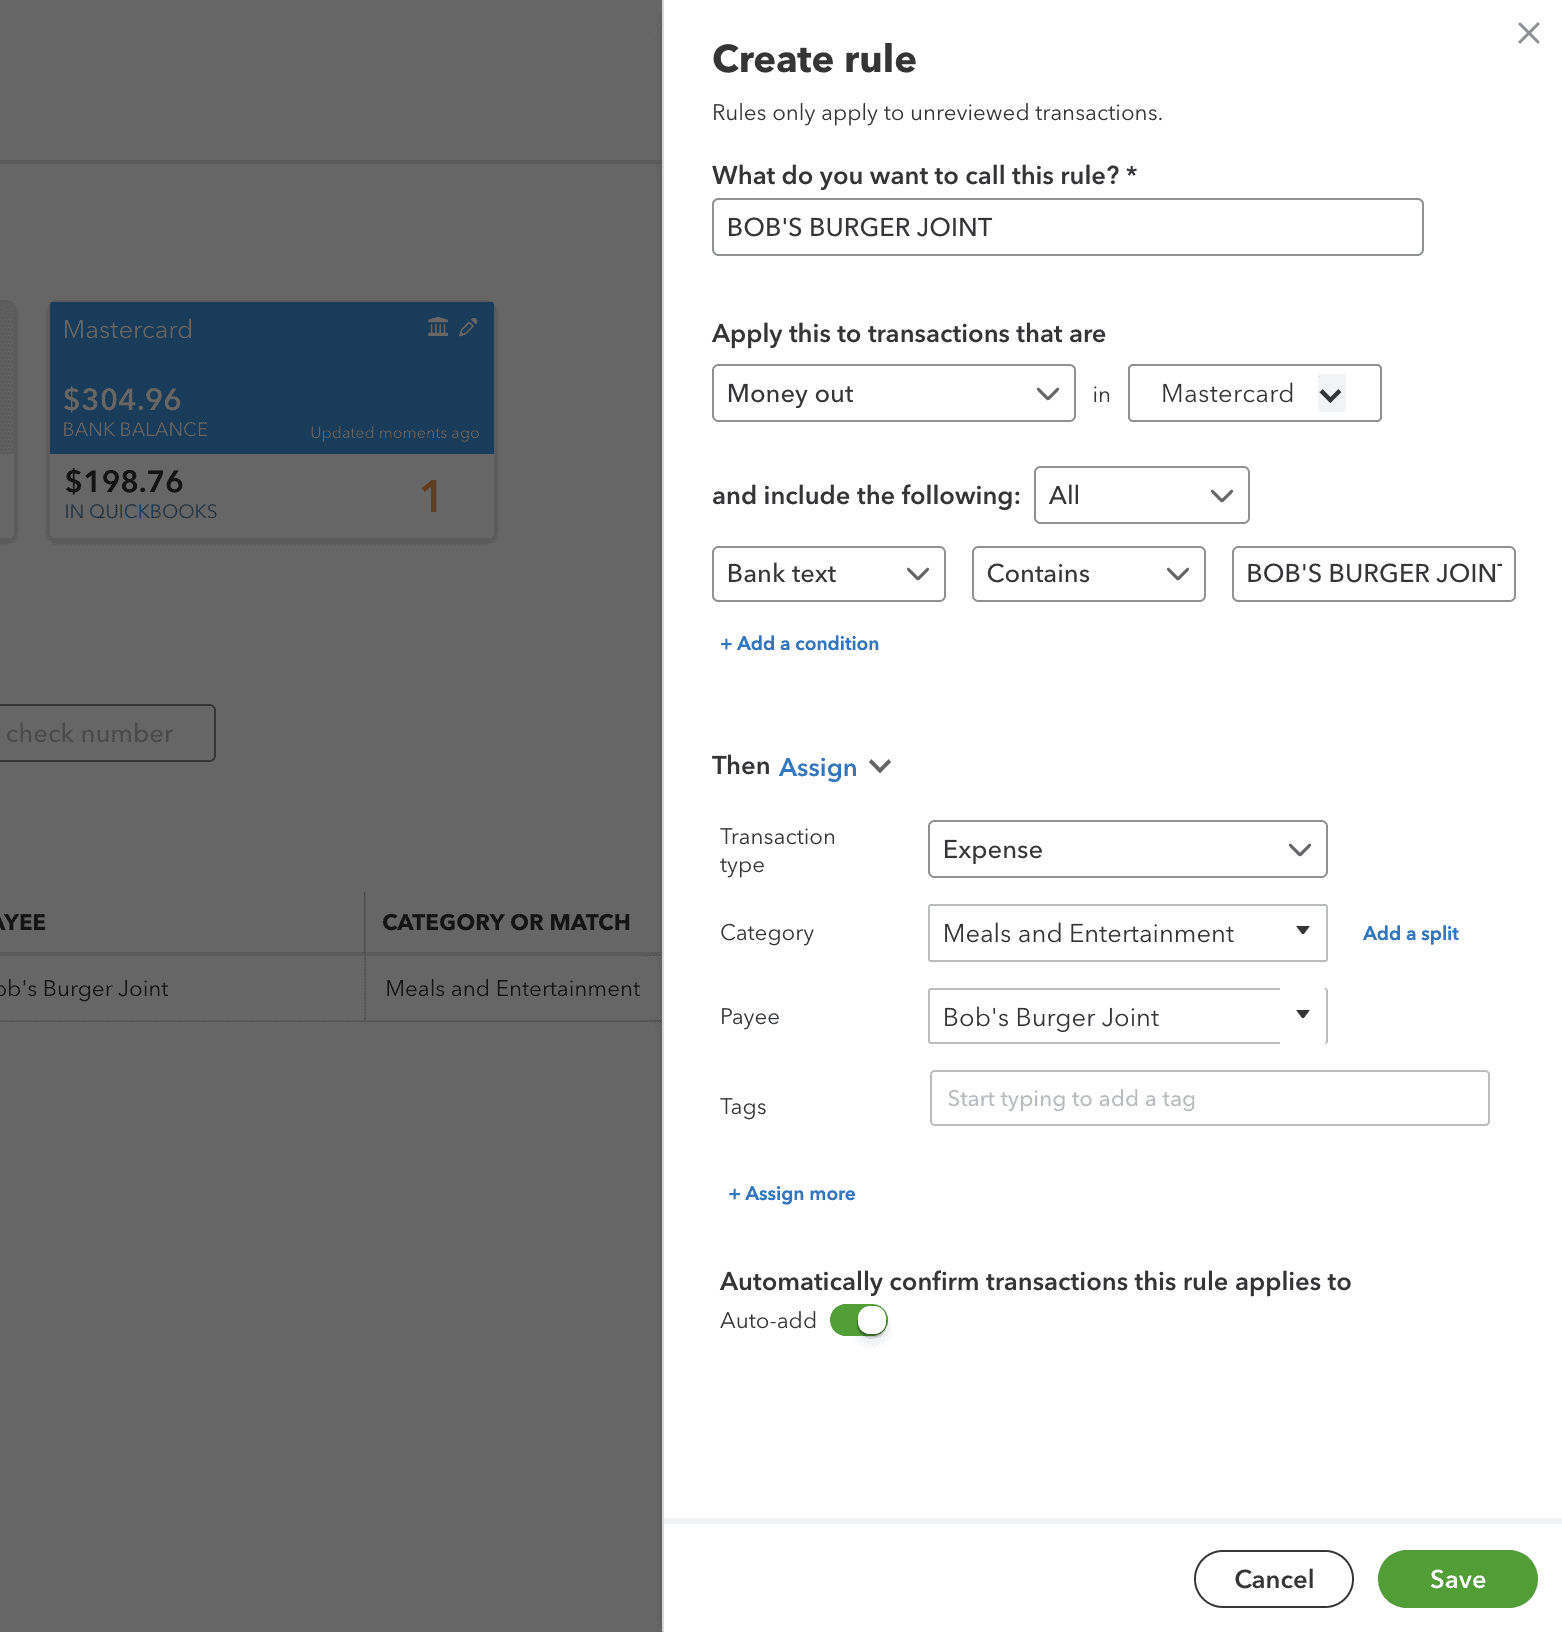
Task: Click the $304.96 bank balance on Mastercard card
Action: point(122,400)
